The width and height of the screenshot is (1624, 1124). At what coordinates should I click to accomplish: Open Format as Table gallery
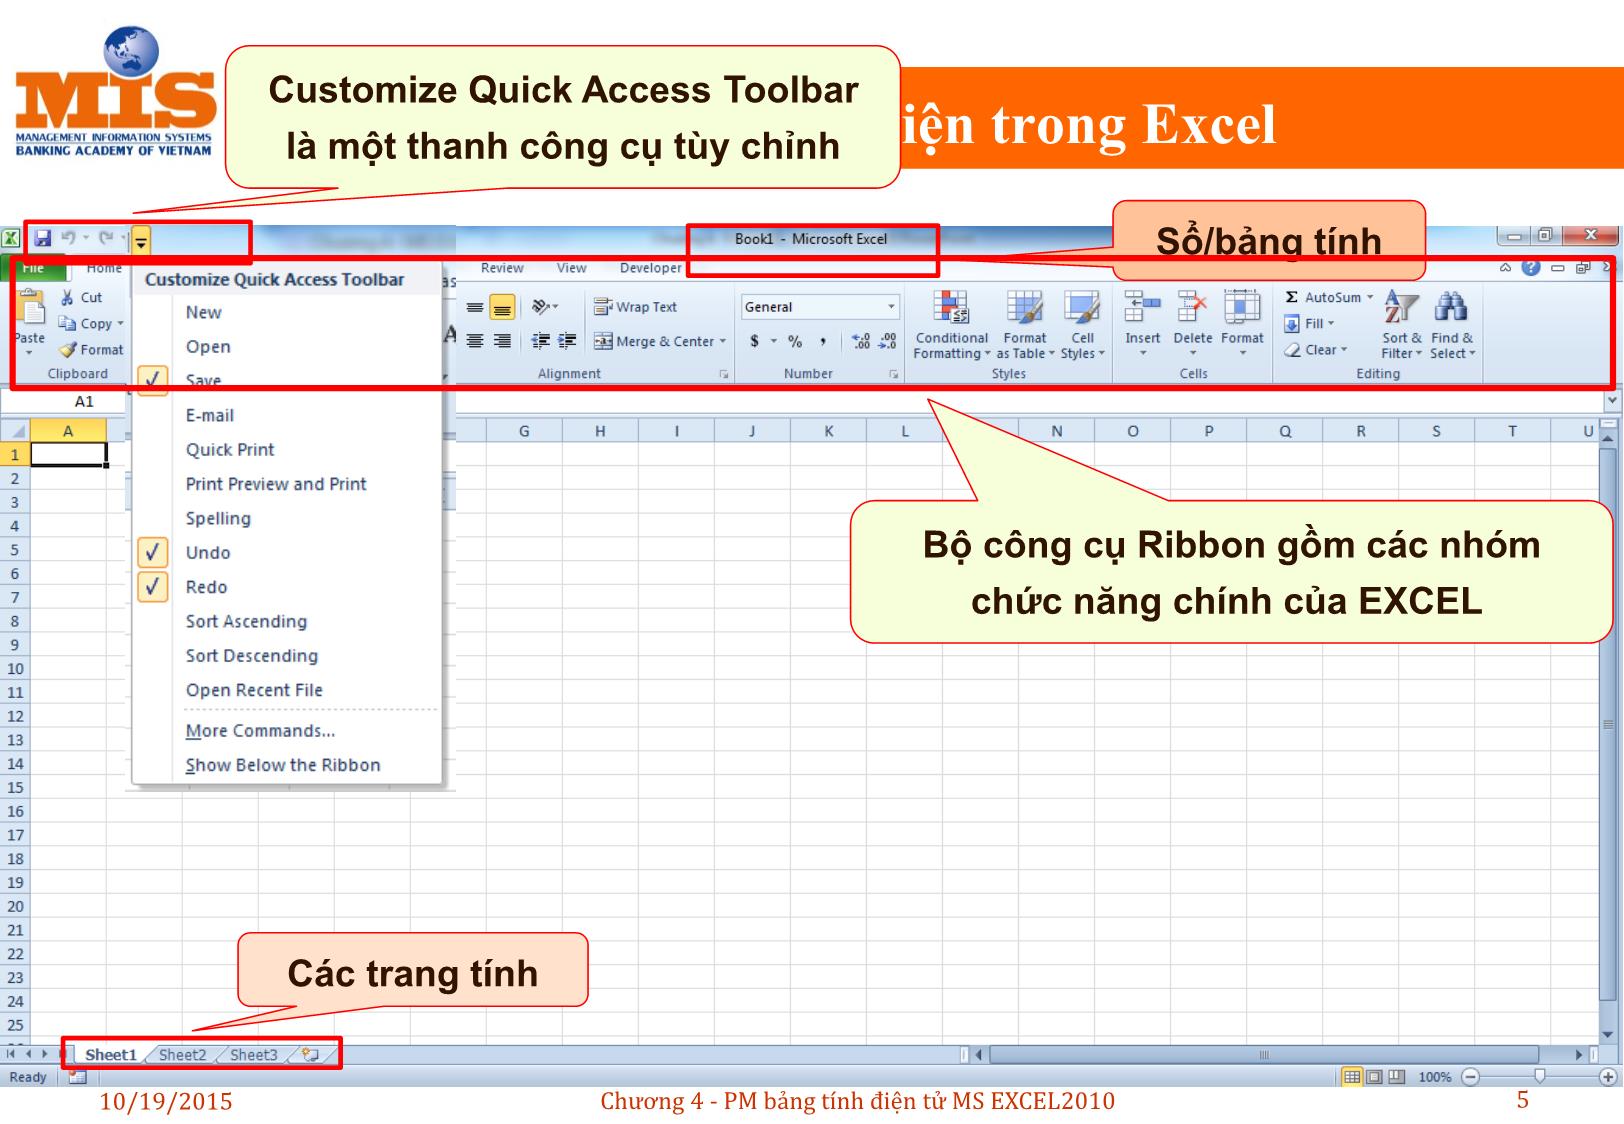click(1025, 325)
